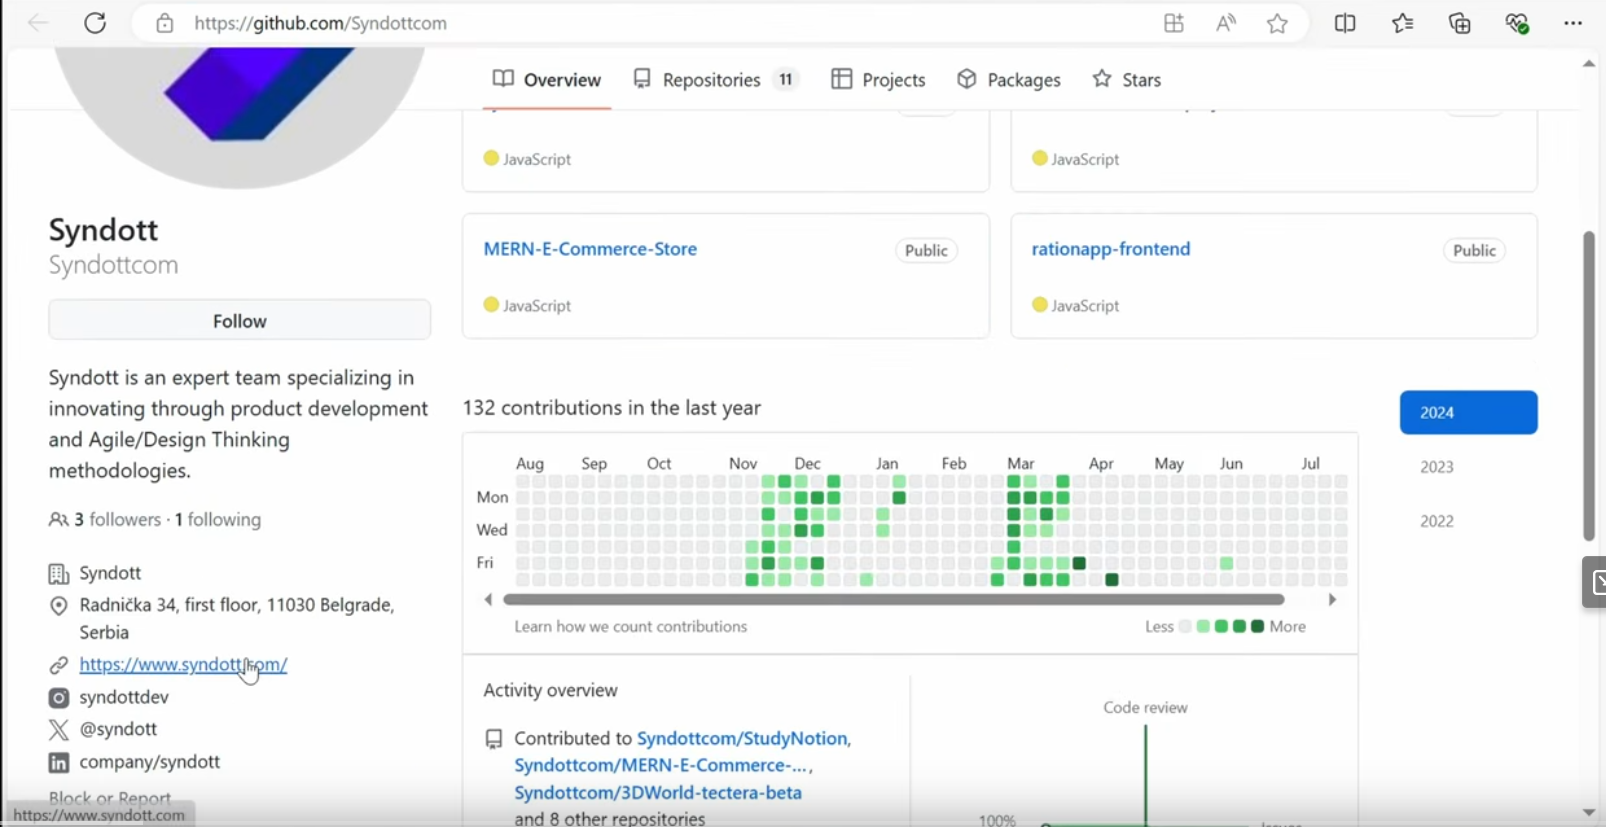Open company/syndott LinkedIn link
The height and width of the screenshot is (827, 1606).
150,762
